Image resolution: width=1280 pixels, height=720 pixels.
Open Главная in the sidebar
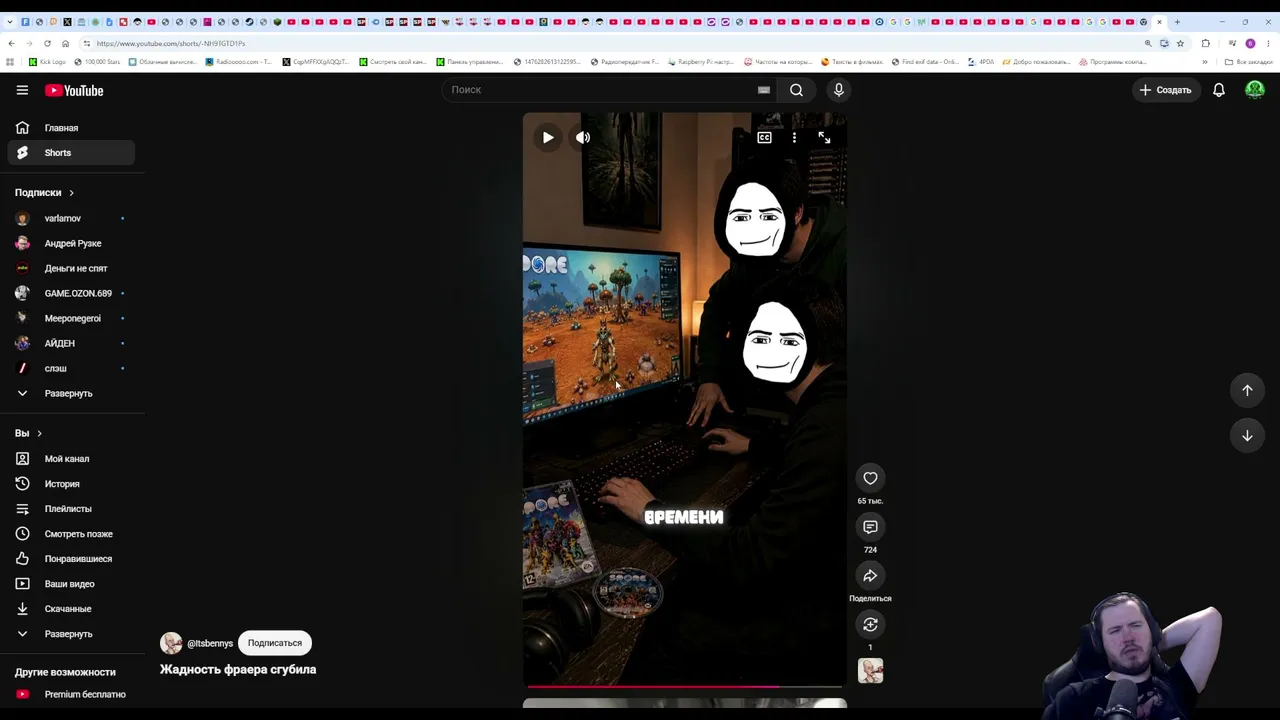[x=70, y=128]
